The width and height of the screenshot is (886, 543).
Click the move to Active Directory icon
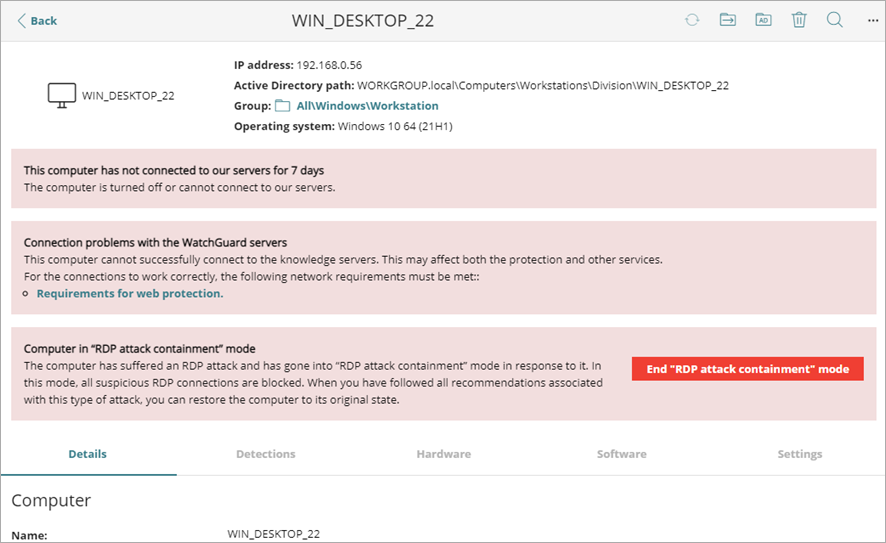[x=763, y=20]
